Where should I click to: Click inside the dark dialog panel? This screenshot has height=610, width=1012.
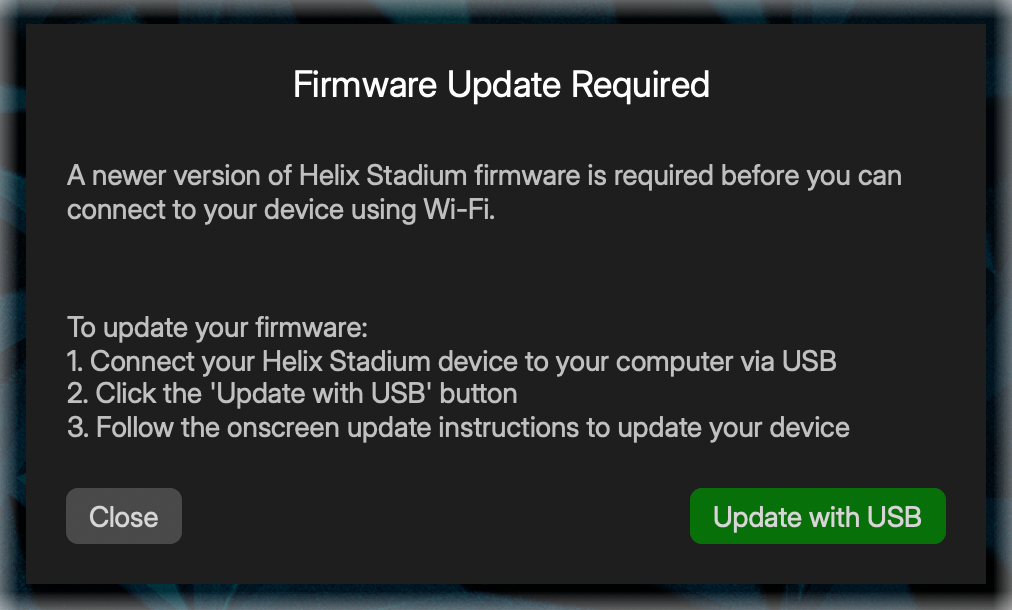point(500,270)
